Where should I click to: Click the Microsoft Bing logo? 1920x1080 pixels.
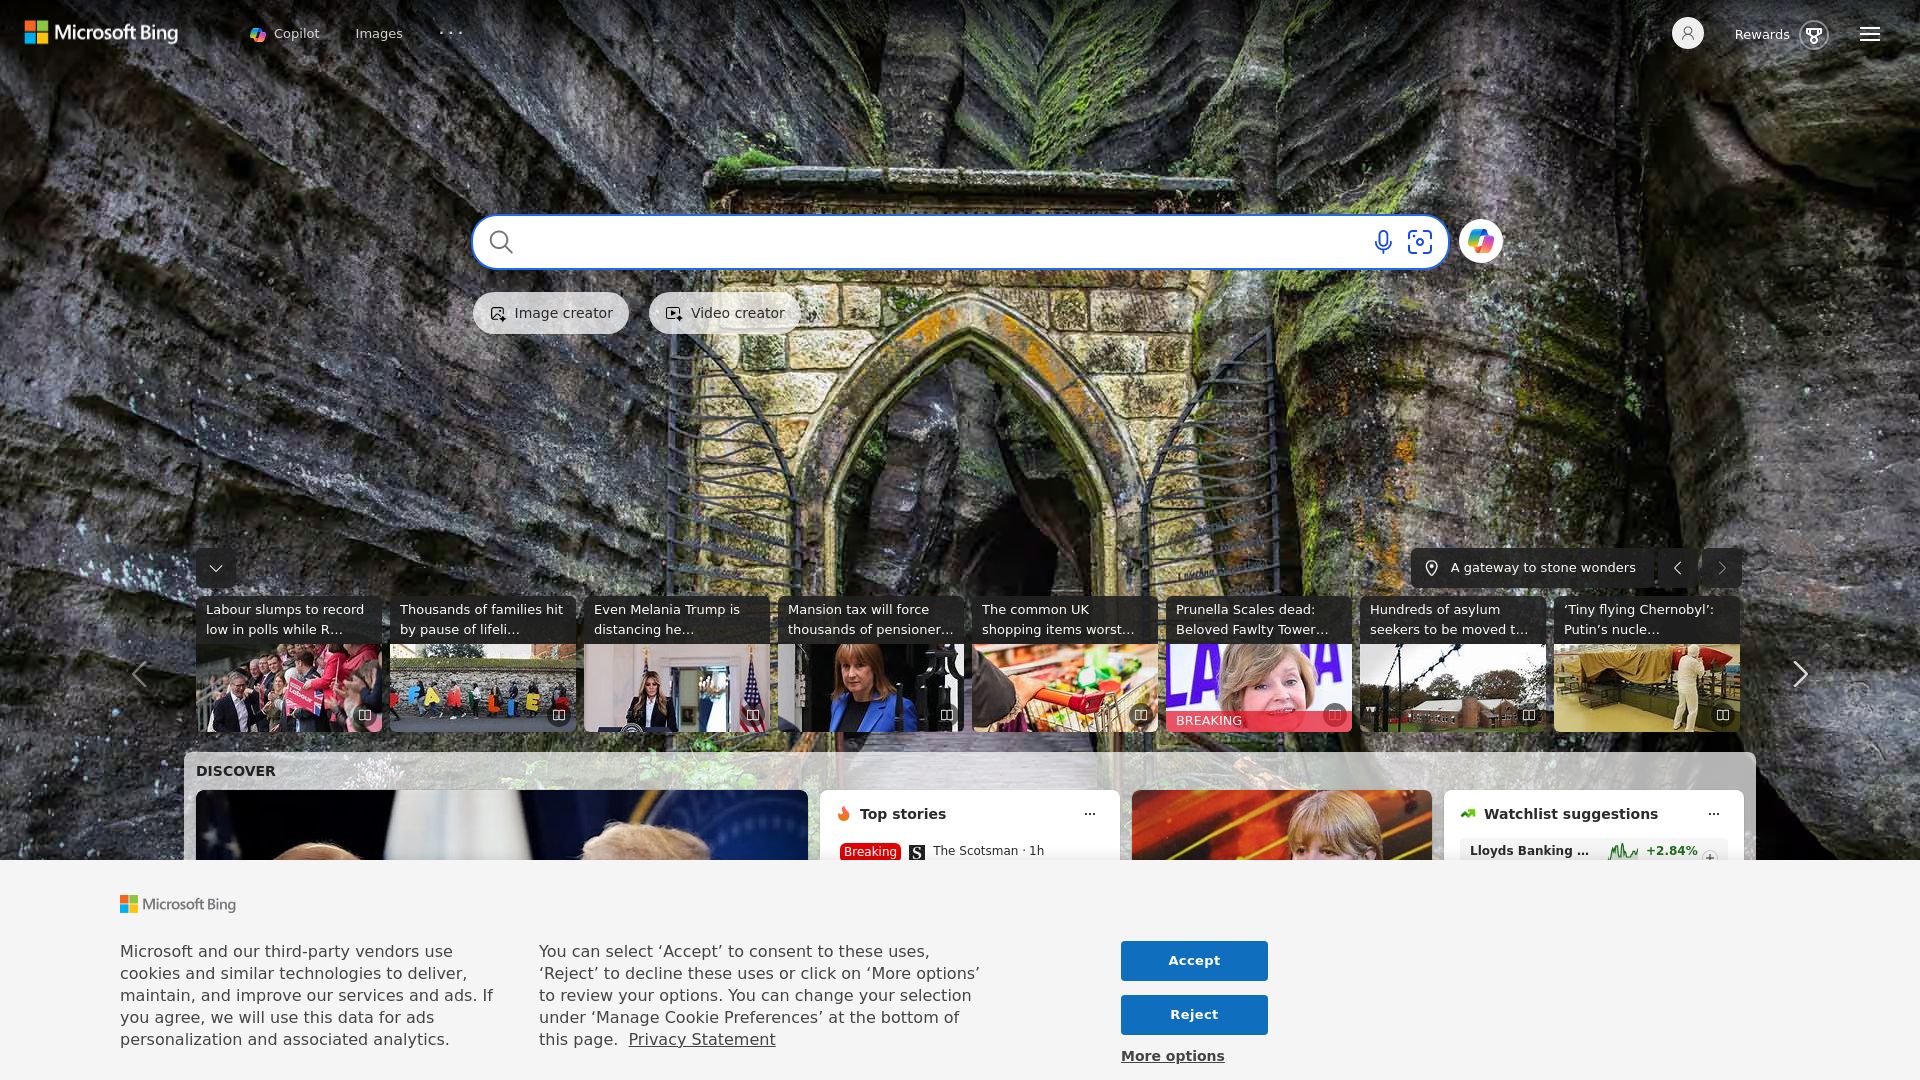(x=101, y=33)
